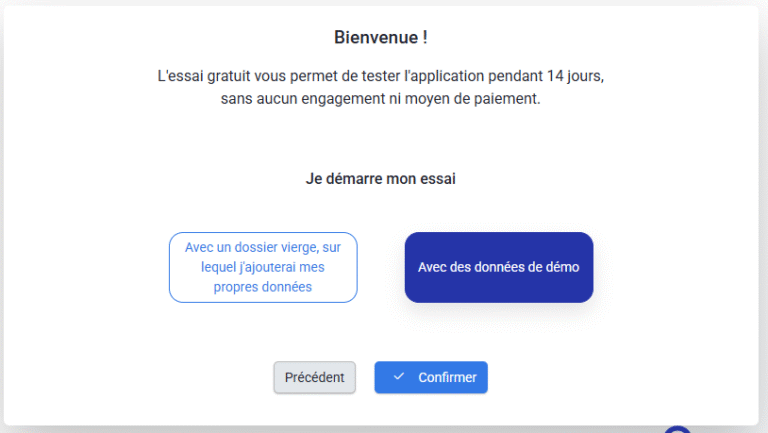
Task: Click the "Bienvenue !" heading
Action: tap(381, 37)
